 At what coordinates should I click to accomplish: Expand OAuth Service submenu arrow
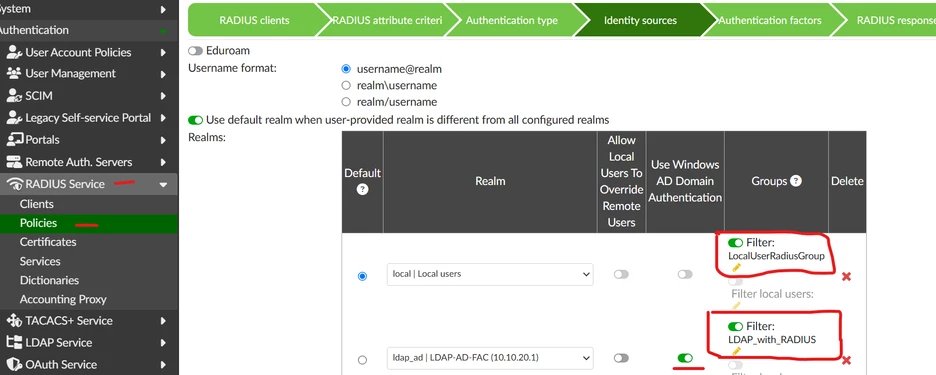click(x=163, y=365)
